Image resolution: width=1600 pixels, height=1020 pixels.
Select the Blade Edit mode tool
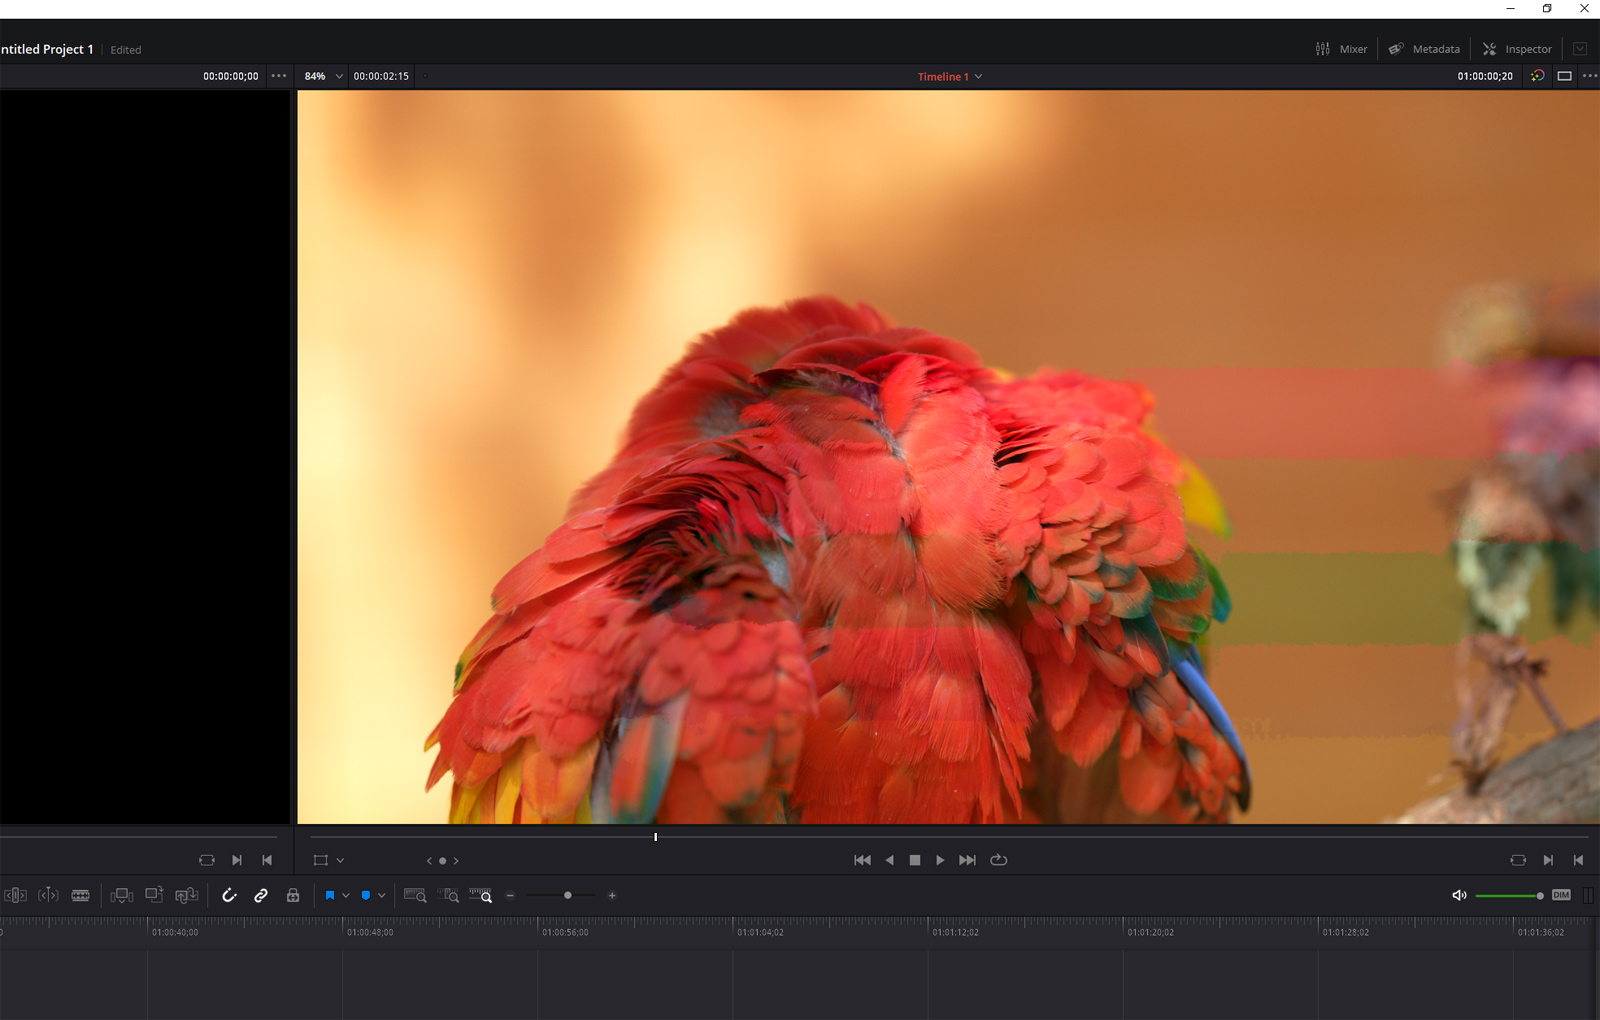tap(81, 896)
